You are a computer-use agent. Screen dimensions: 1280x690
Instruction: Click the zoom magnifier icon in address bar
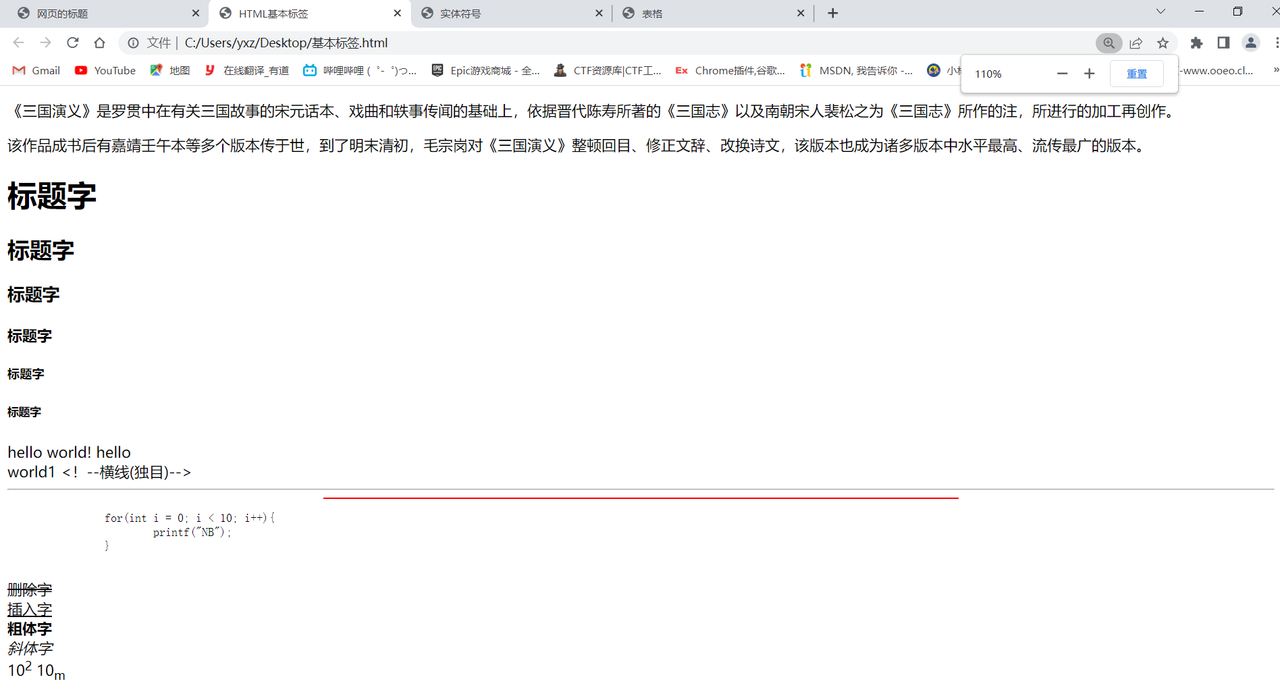1108,43
